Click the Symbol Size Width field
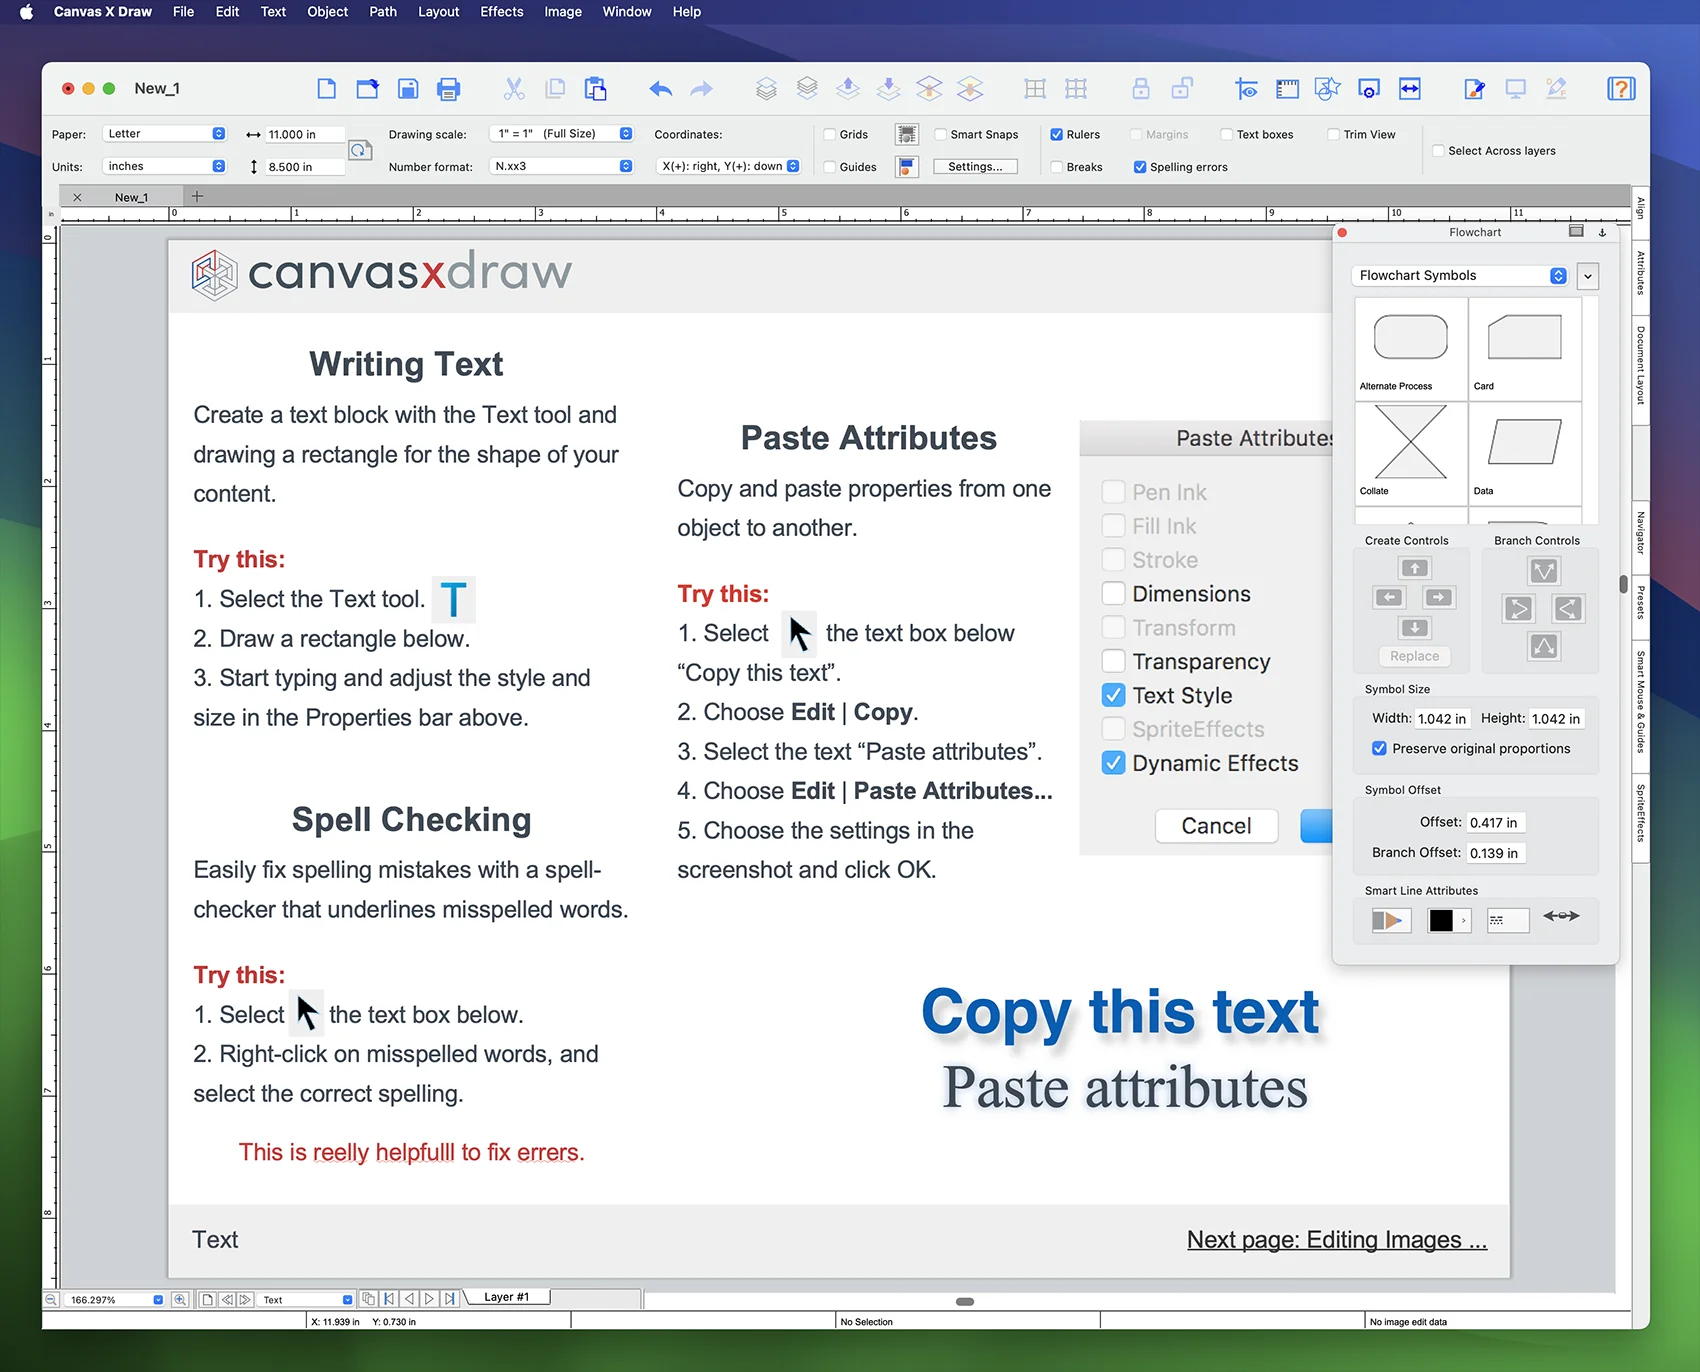1700x1372 pixels. pyautogui.click(x=1442, y=719)
